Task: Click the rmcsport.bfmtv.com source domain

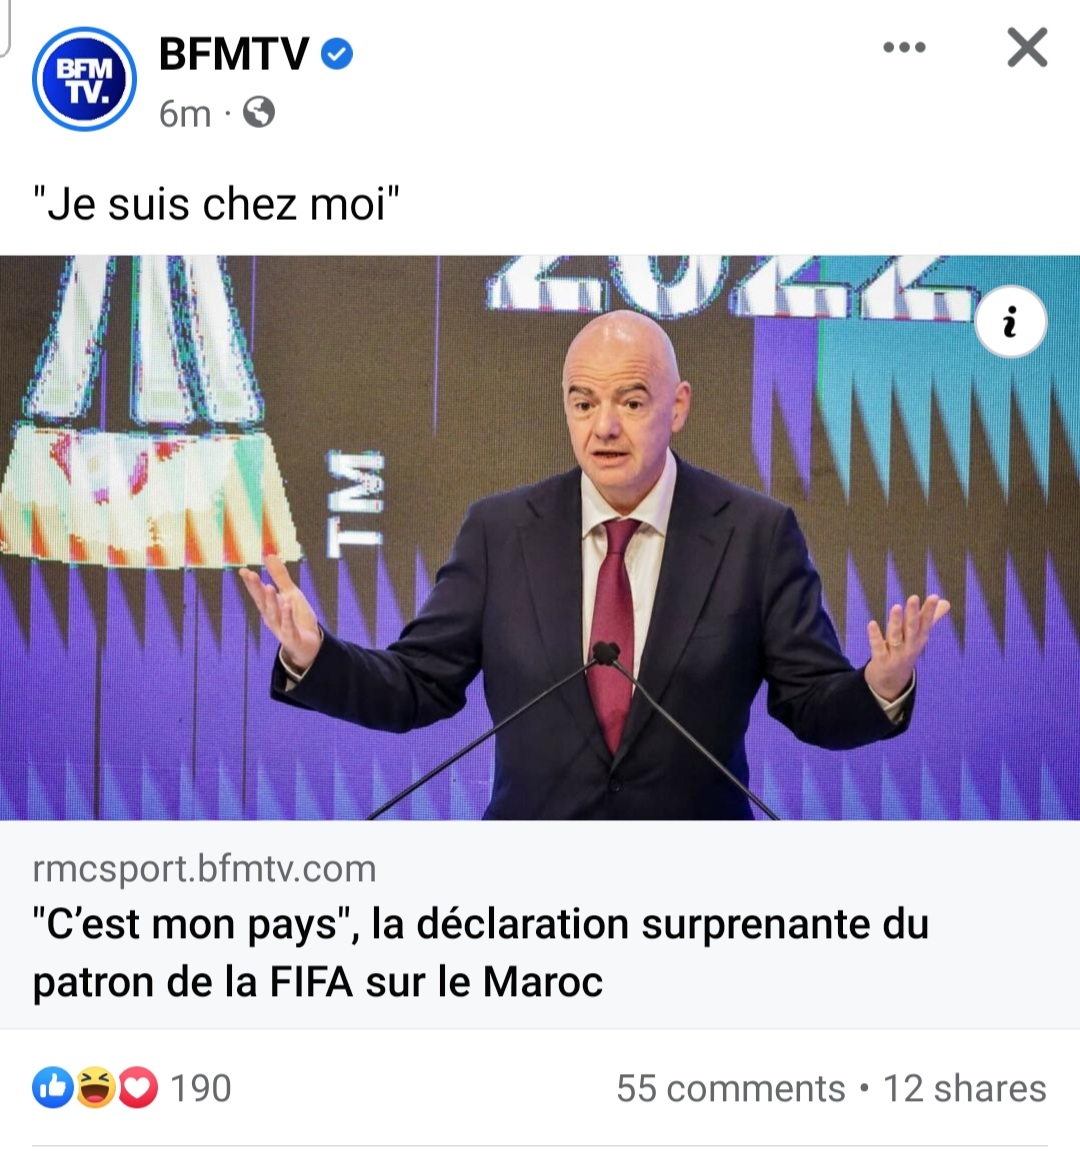Action: pyautogui.click(x=204, y=868)
